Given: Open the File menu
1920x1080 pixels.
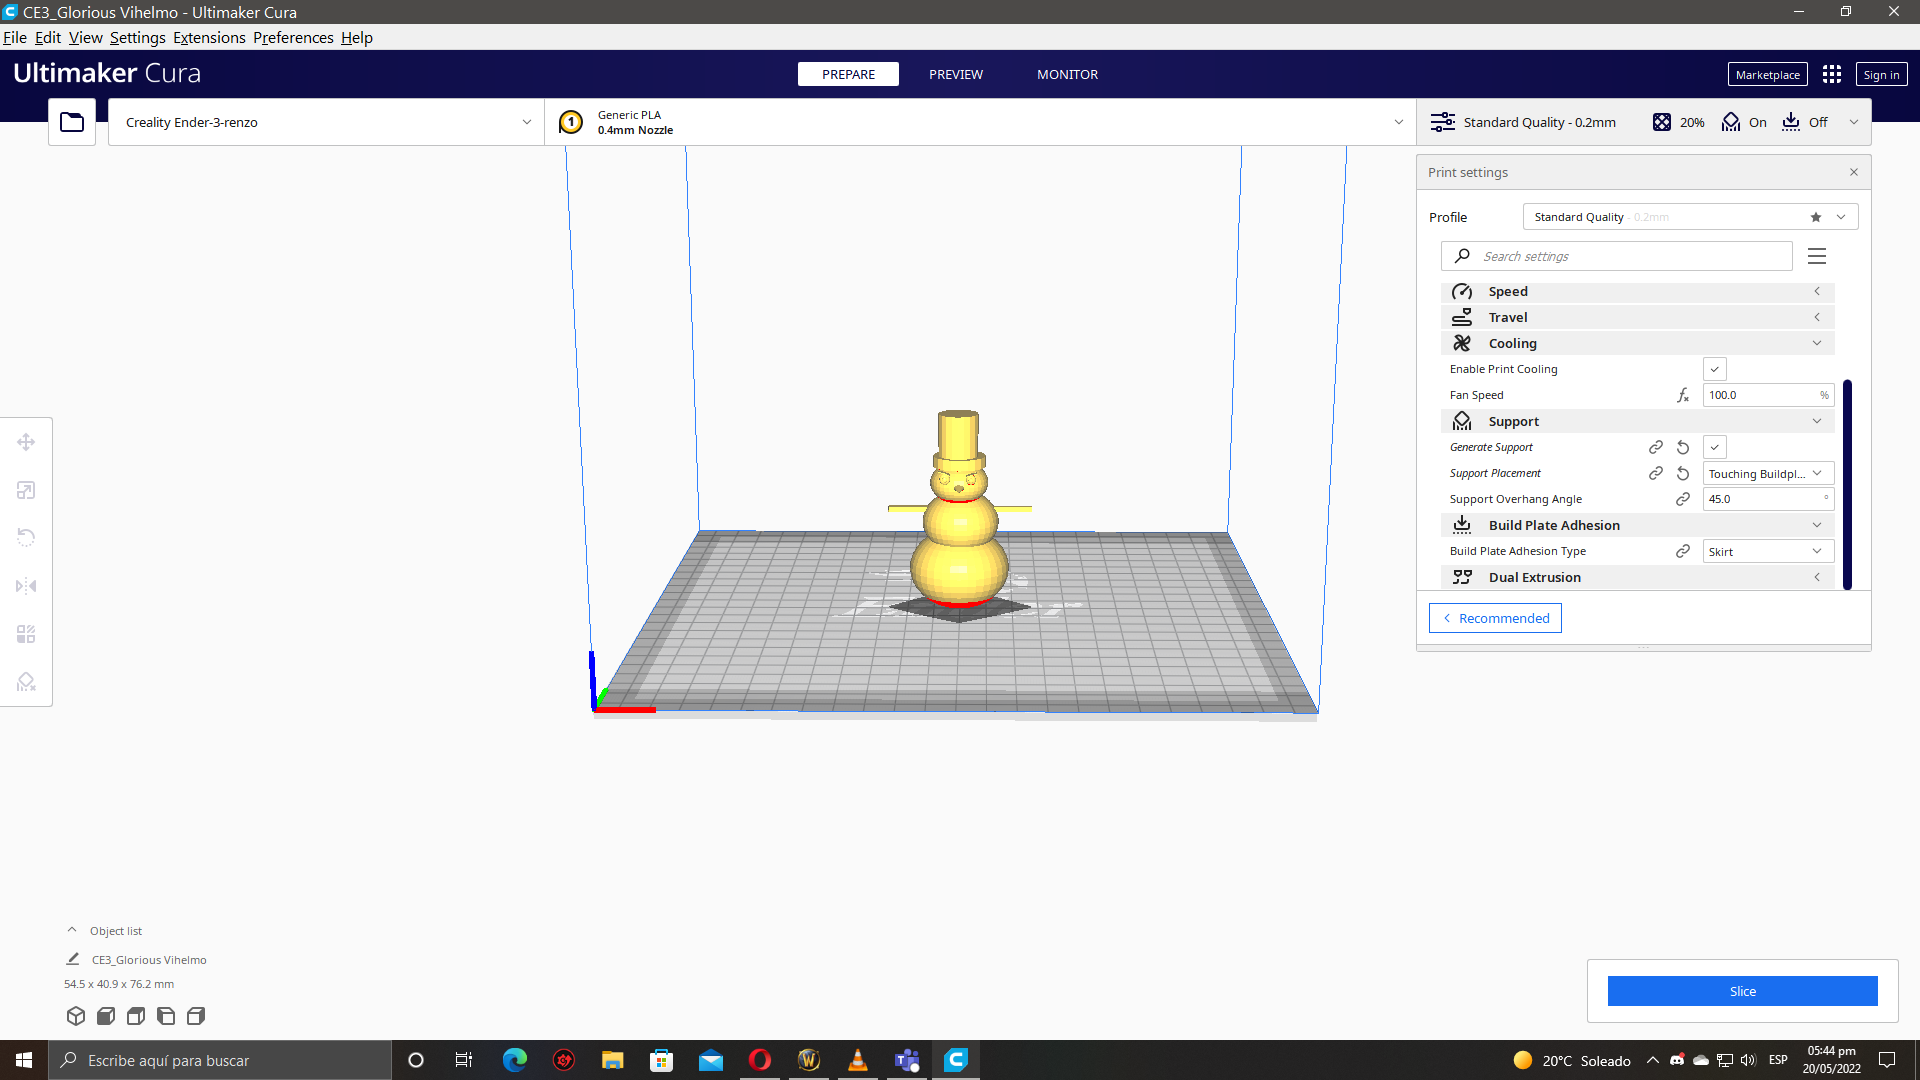Looking at the screenshot, I should 15,37.
